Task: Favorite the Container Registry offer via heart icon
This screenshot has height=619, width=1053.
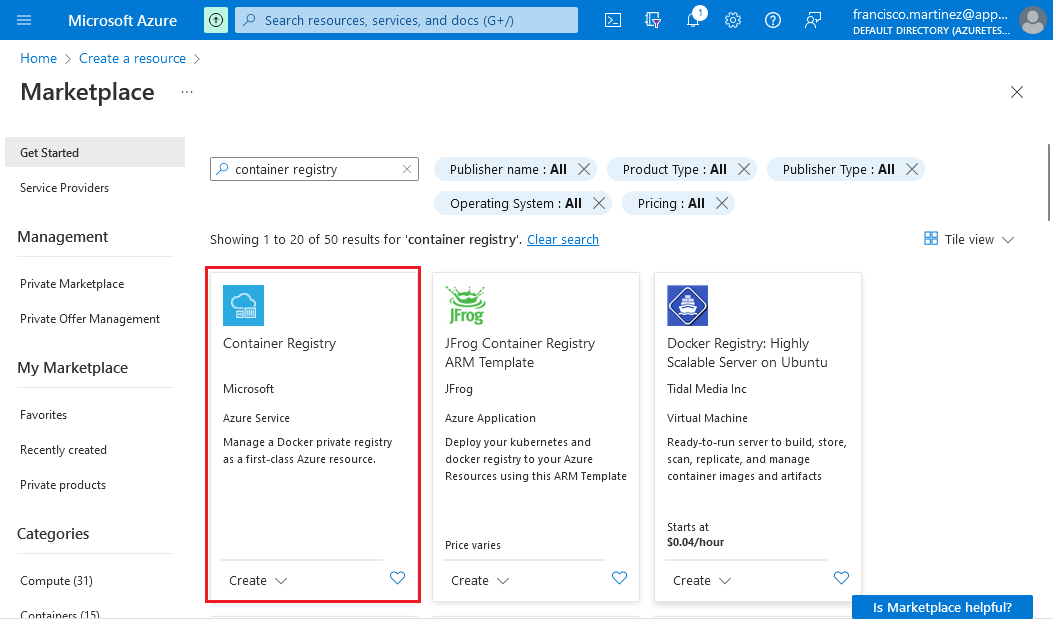Action: (397, 577)
